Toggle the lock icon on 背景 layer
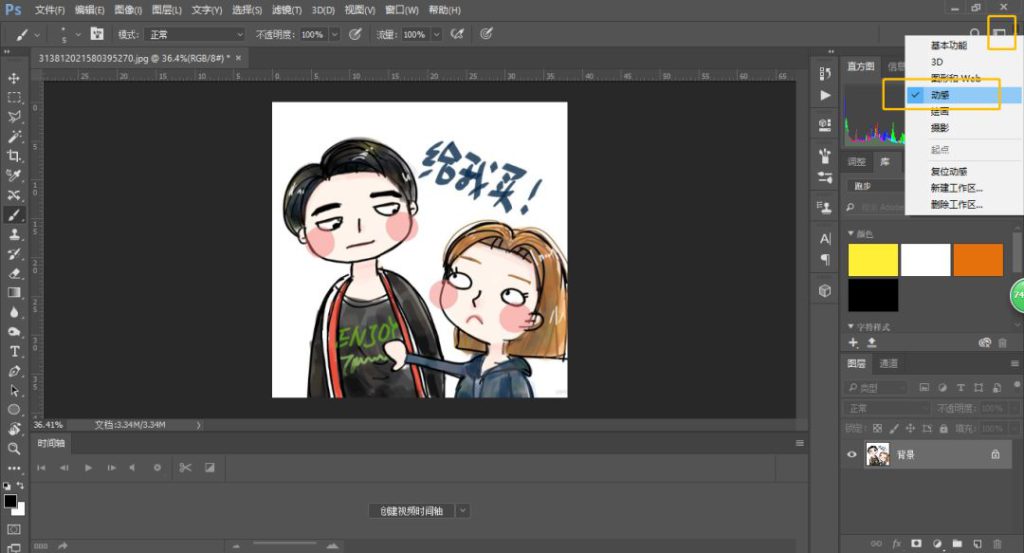This screenshot has height=553, width=1024. [x=995, y=454]
